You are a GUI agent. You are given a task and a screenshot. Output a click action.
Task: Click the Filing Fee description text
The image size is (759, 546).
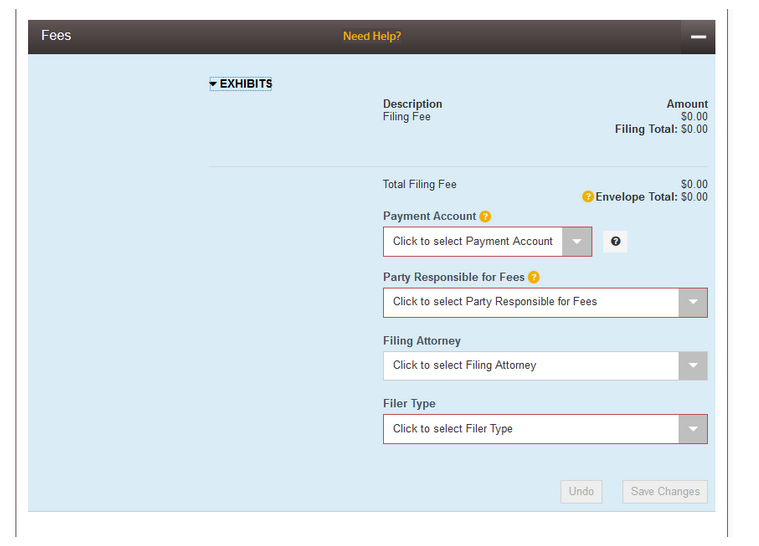(x=405, y=117)
